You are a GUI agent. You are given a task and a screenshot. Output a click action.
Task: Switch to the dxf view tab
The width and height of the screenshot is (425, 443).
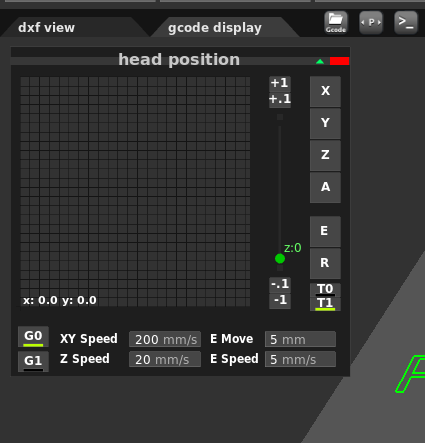47,28
